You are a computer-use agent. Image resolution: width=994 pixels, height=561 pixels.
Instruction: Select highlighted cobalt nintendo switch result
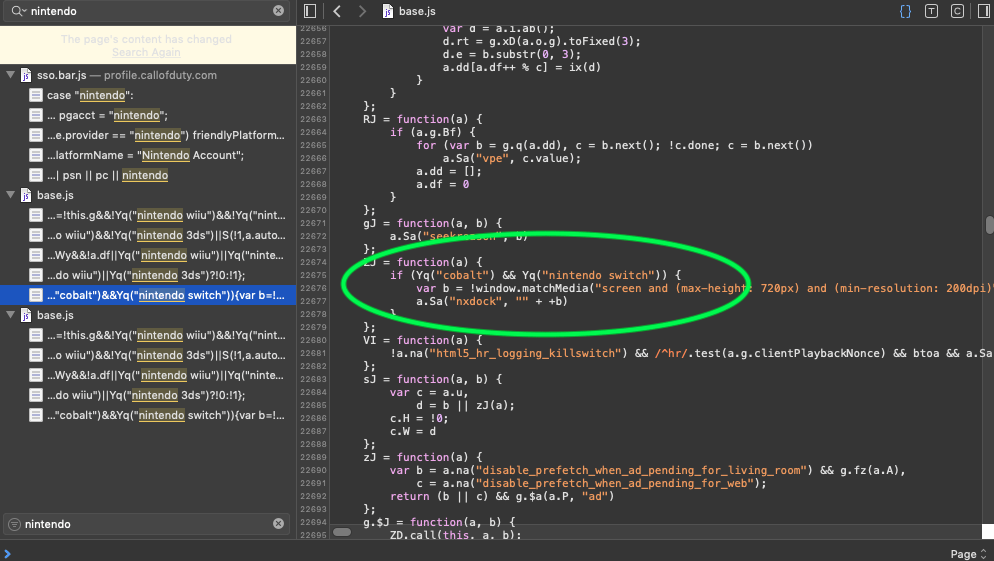(x=148, y=295)
